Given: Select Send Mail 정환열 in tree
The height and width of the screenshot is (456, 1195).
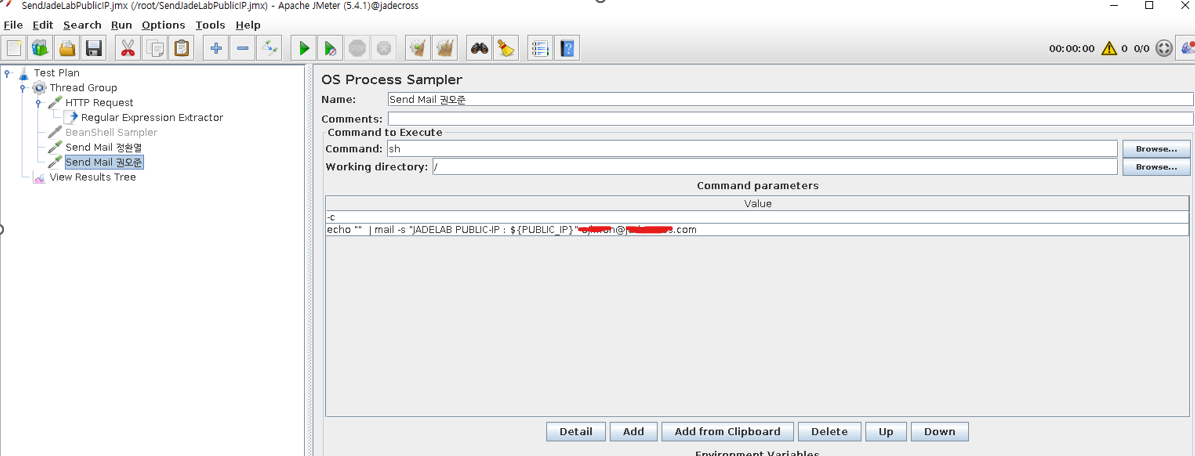Looking at the screenshot, I should [x=104, y=147].
